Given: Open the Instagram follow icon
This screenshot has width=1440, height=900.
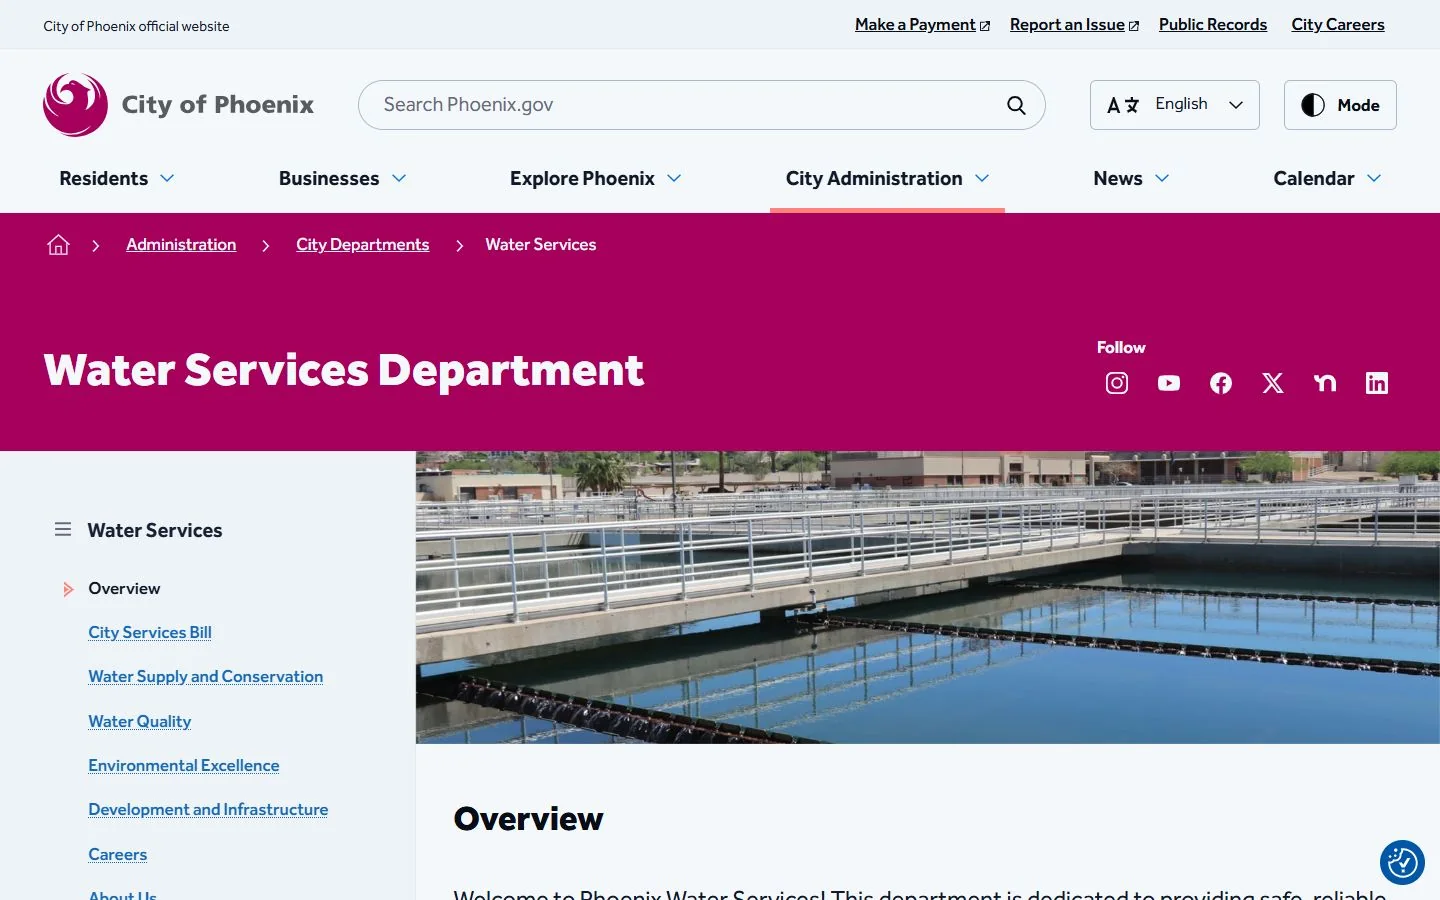Looking at the screenshot, I should [1117, 383].
